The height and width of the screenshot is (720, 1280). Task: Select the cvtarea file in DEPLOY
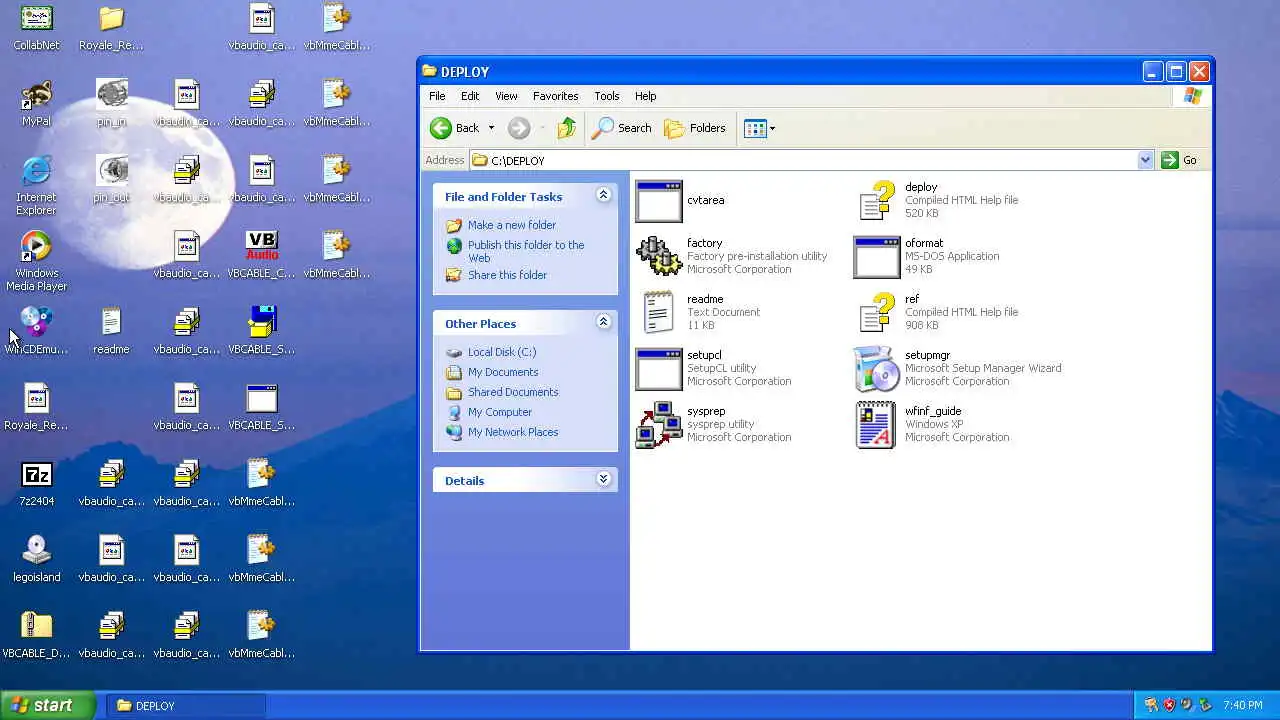tap(680, 201)
